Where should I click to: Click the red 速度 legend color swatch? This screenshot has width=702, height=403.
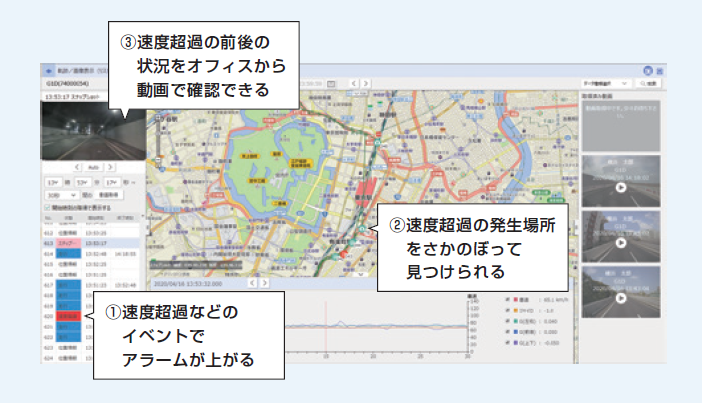[516, 299]
